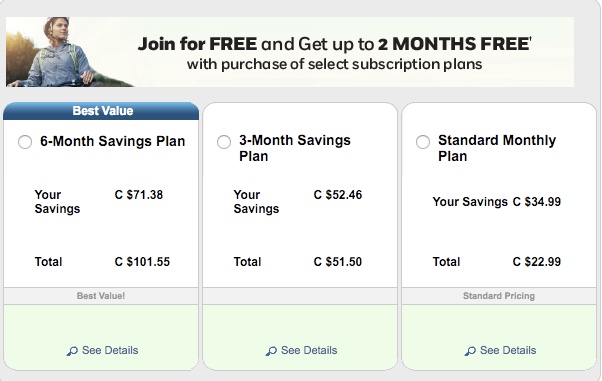Click the Standard Pricing footer label

pos(499,296)
